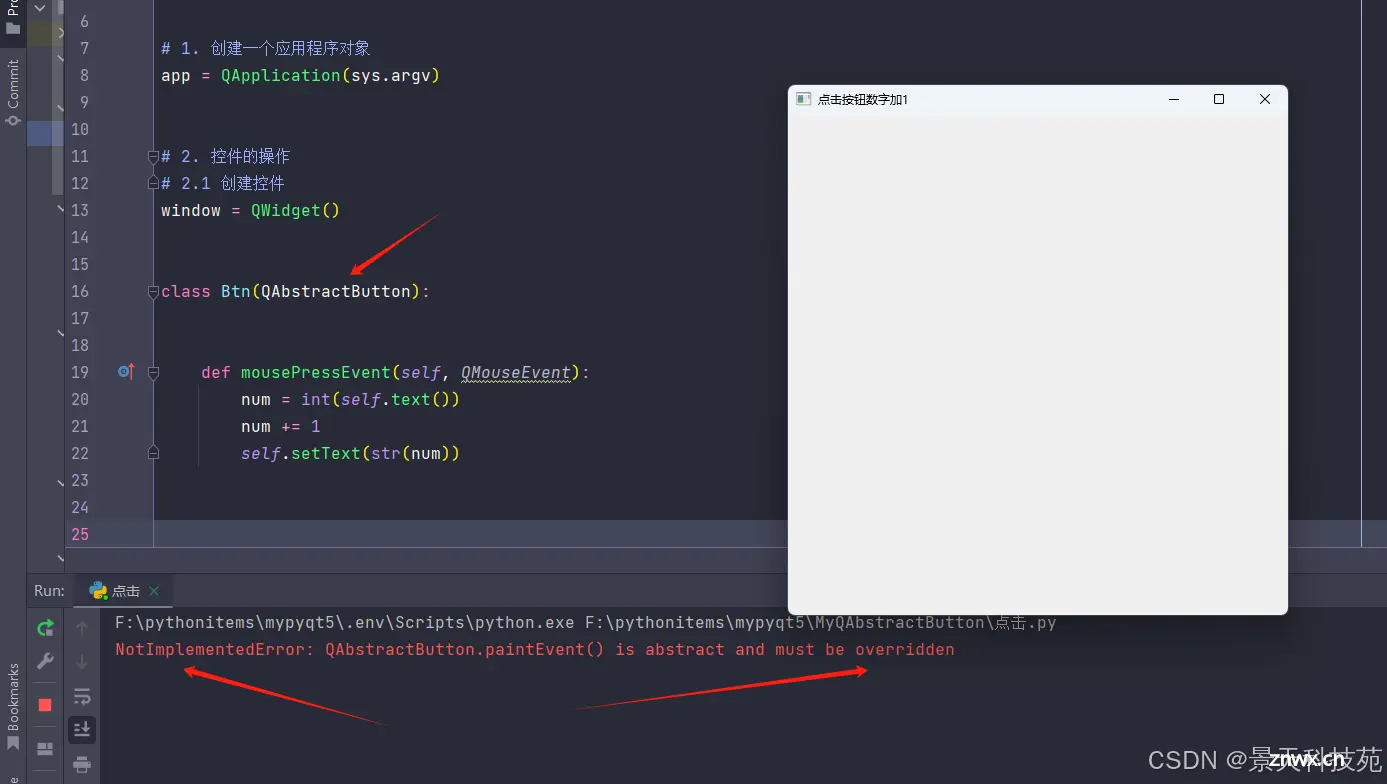Image resolution: width=1387 pixels, height=784 pixels.
Task: Click the QAbstractButton class name in code
Action: pos(336,291)
